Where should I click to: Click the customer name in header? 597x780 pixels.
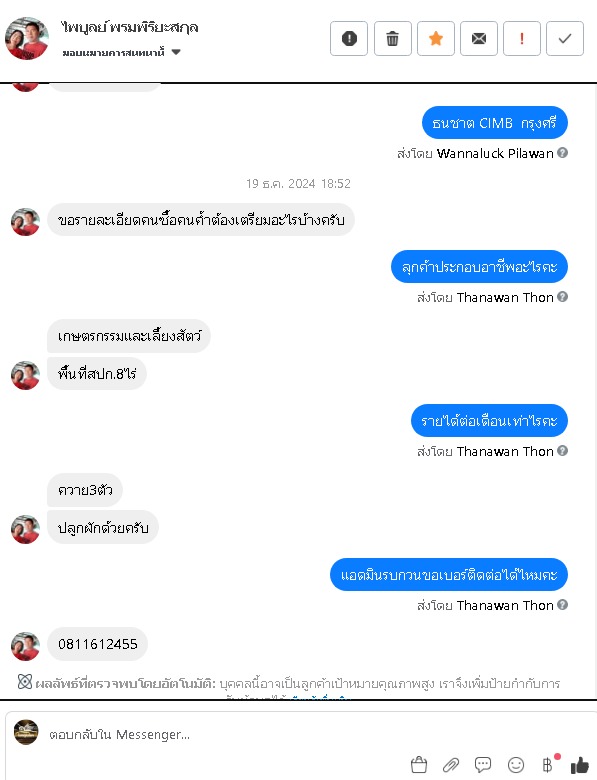(x=130, y=27)
